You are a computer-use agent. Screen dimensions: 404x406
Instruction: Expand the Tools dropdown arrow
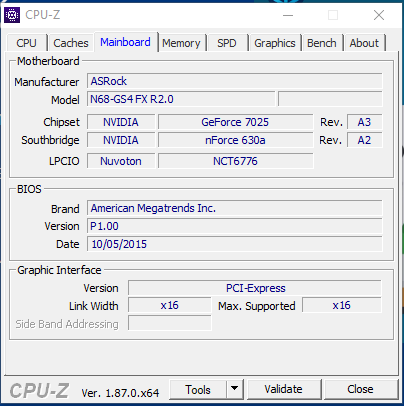(235, 389)
